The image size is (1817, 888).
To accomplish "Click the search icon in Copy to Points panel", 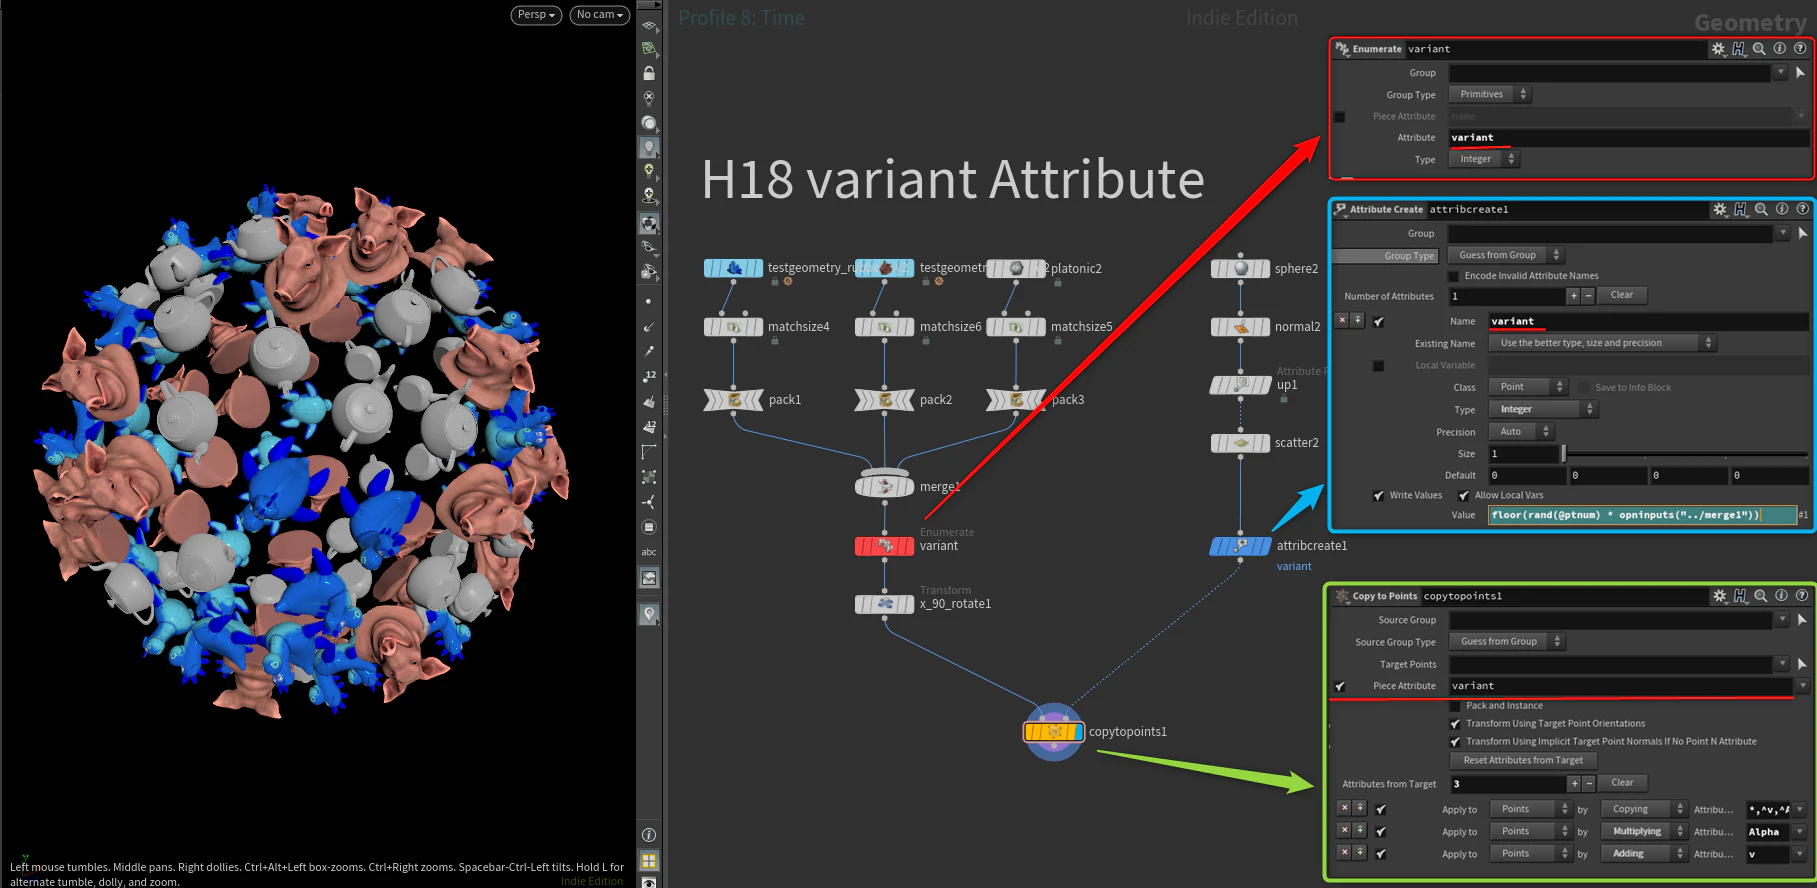I will pyautogui.click(x=1761, y=596).
